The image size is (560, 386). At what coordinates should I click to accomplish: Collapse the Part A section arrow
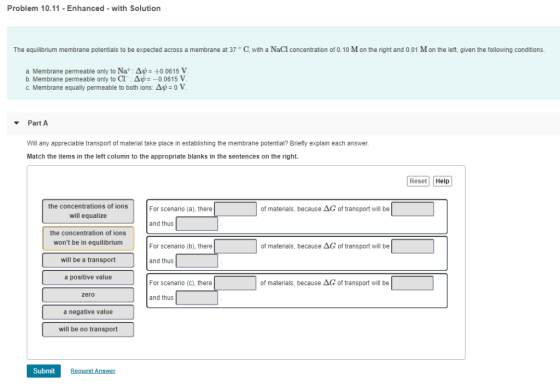[16, 123]
